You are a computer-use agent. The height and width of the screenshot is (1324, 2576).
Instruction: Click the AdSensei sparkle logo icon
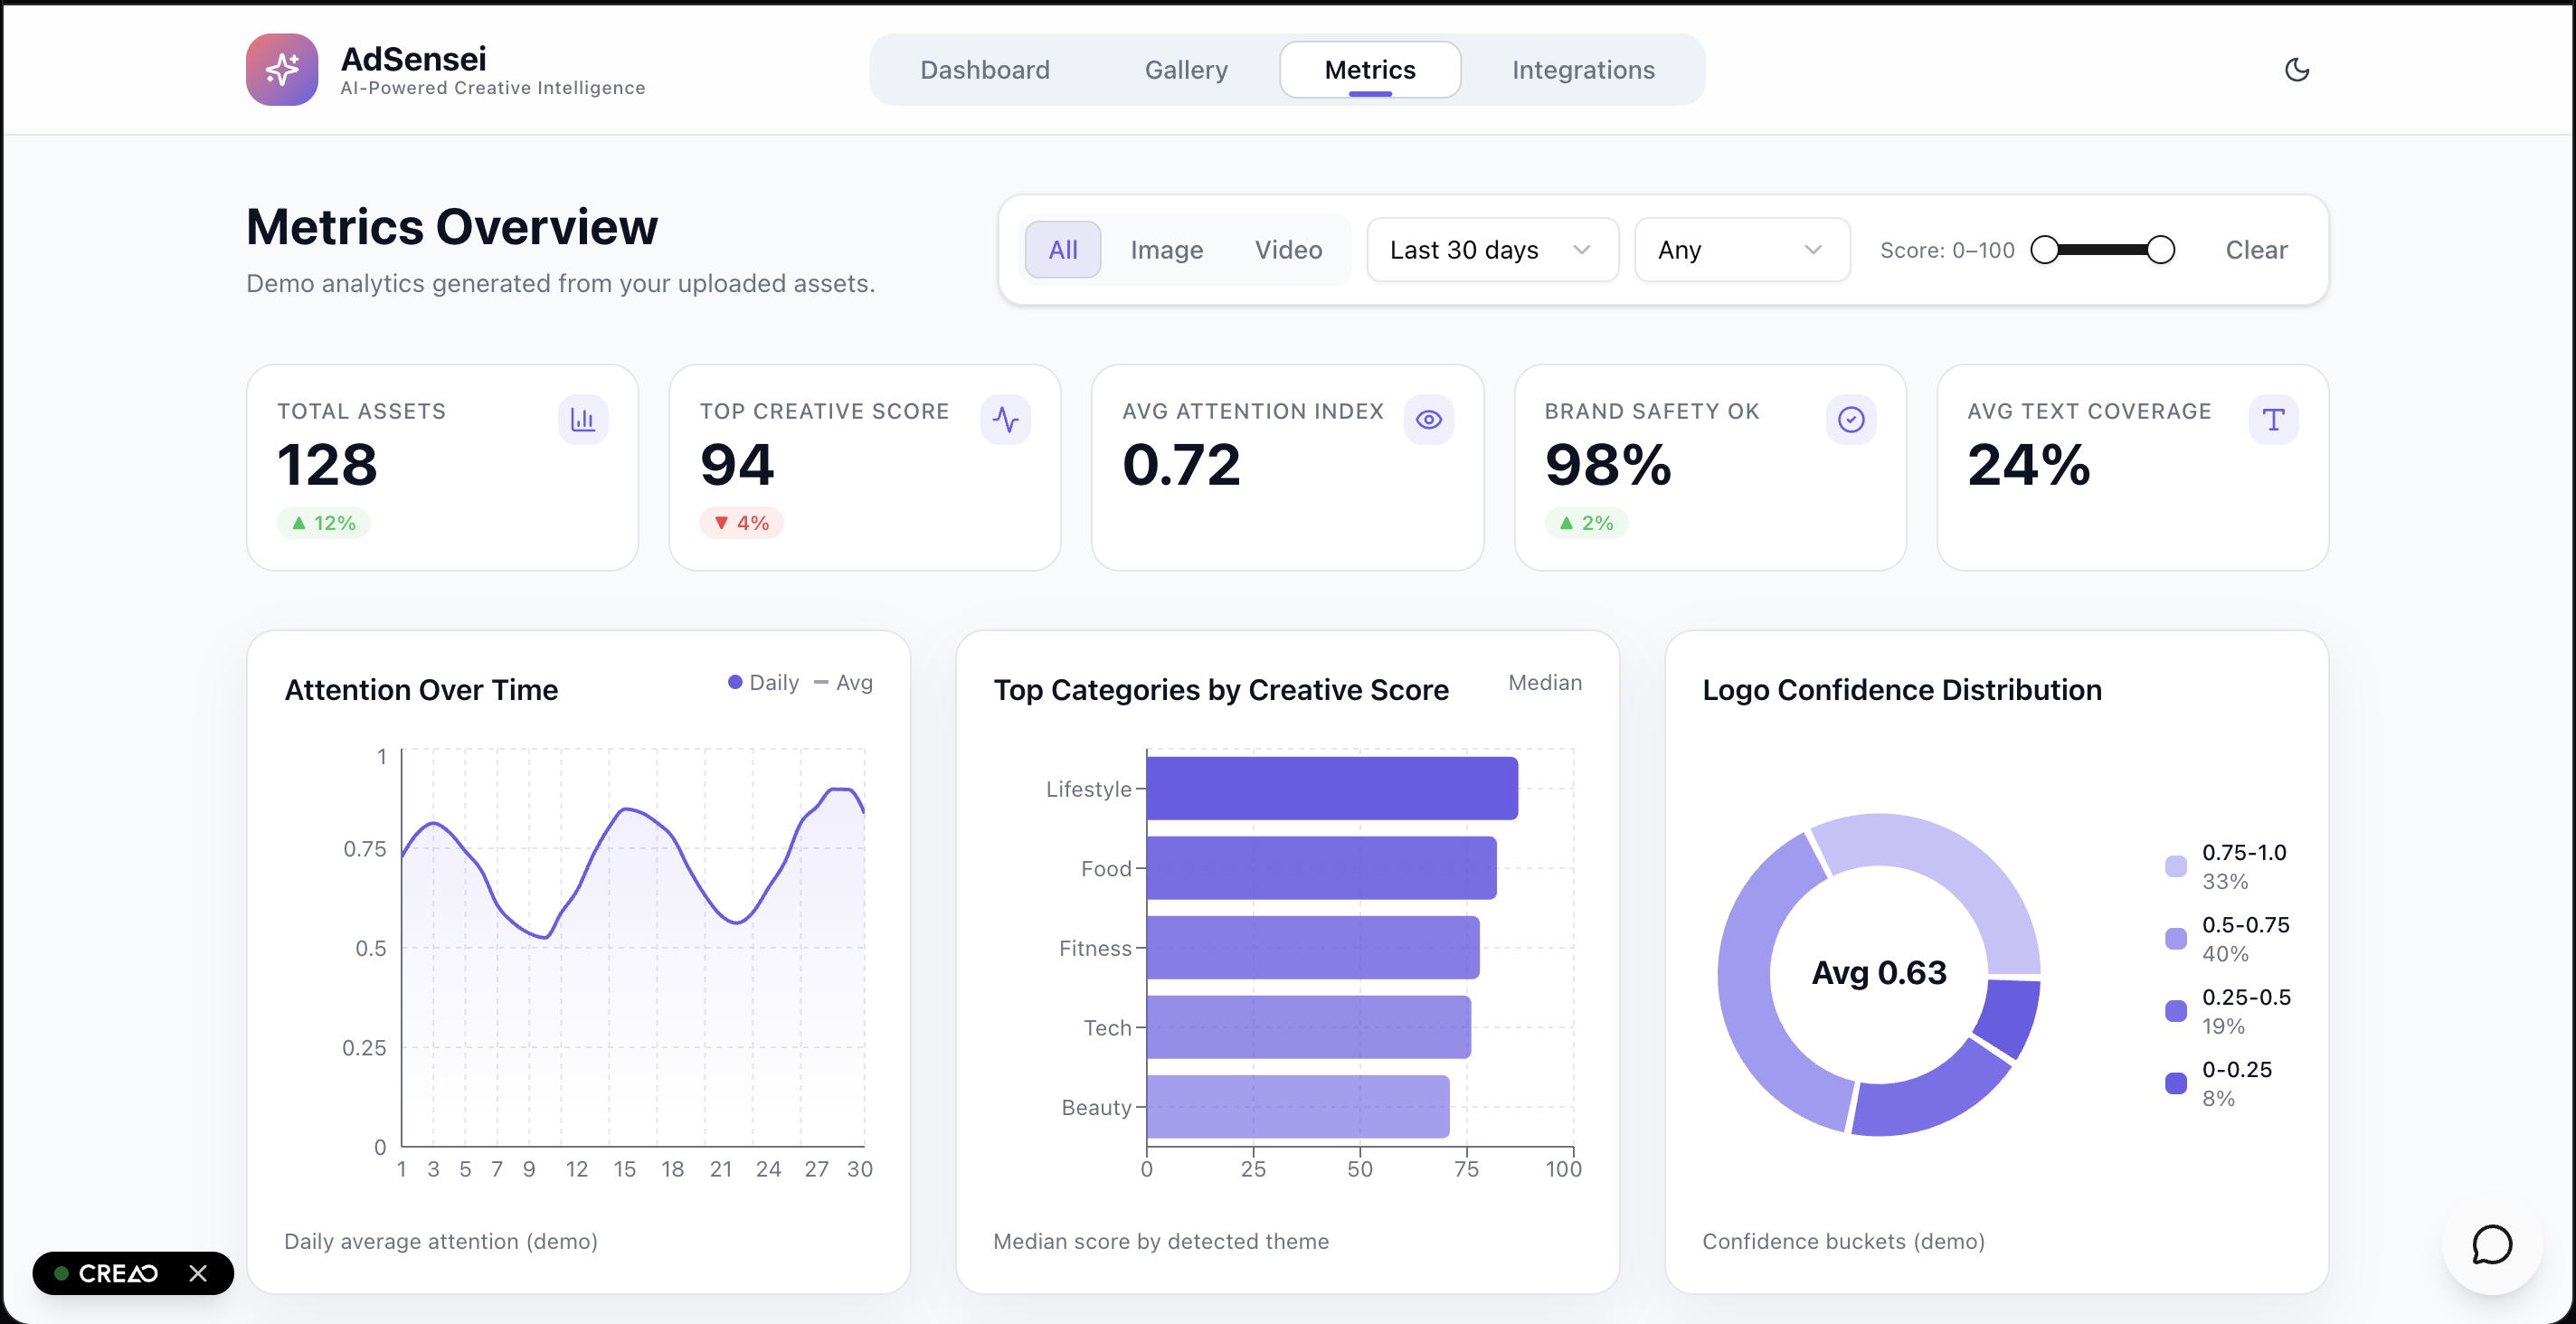click(282, 69)
